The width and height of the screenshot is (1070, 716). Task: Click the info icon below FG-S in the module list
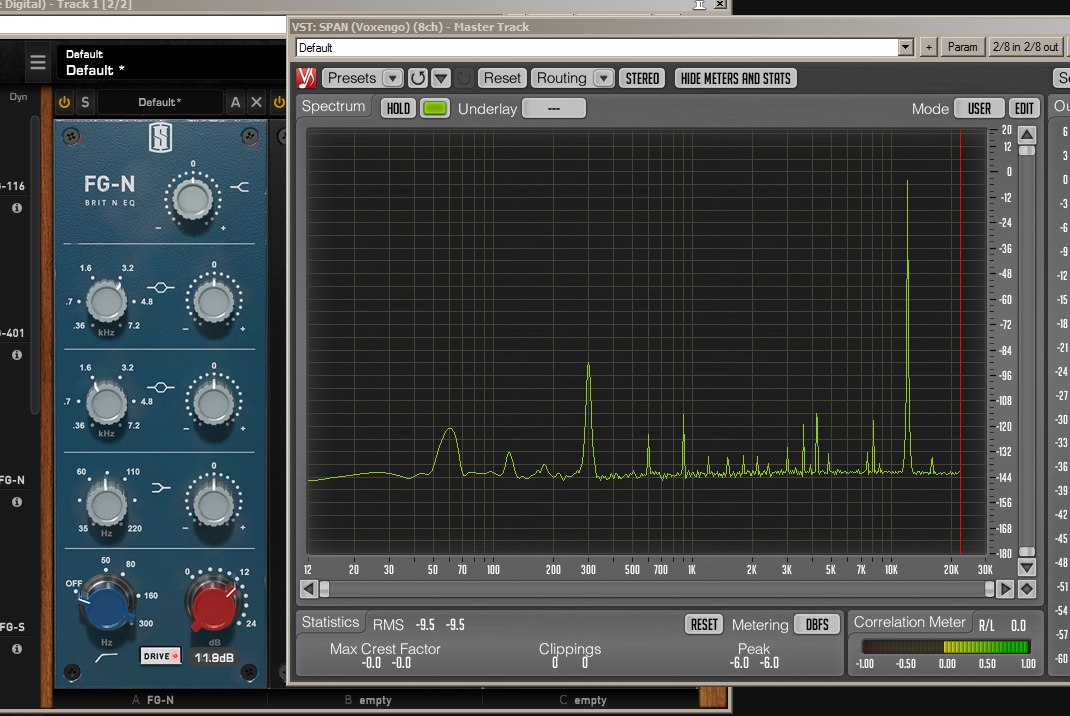16,649
